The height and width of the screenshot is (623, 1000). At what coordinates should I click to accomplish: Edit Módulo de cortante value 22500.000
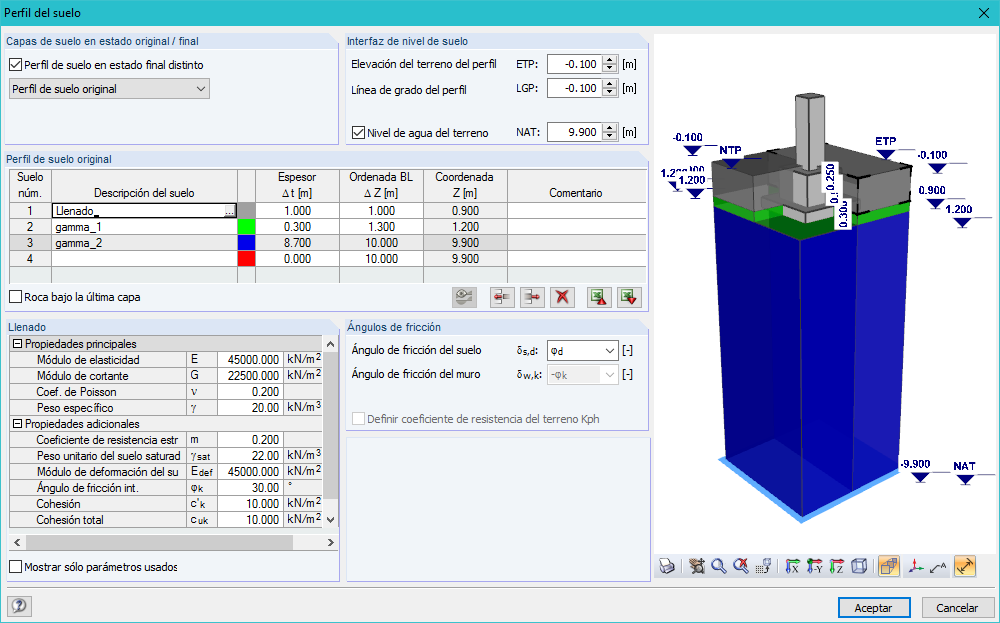[250, 376]
